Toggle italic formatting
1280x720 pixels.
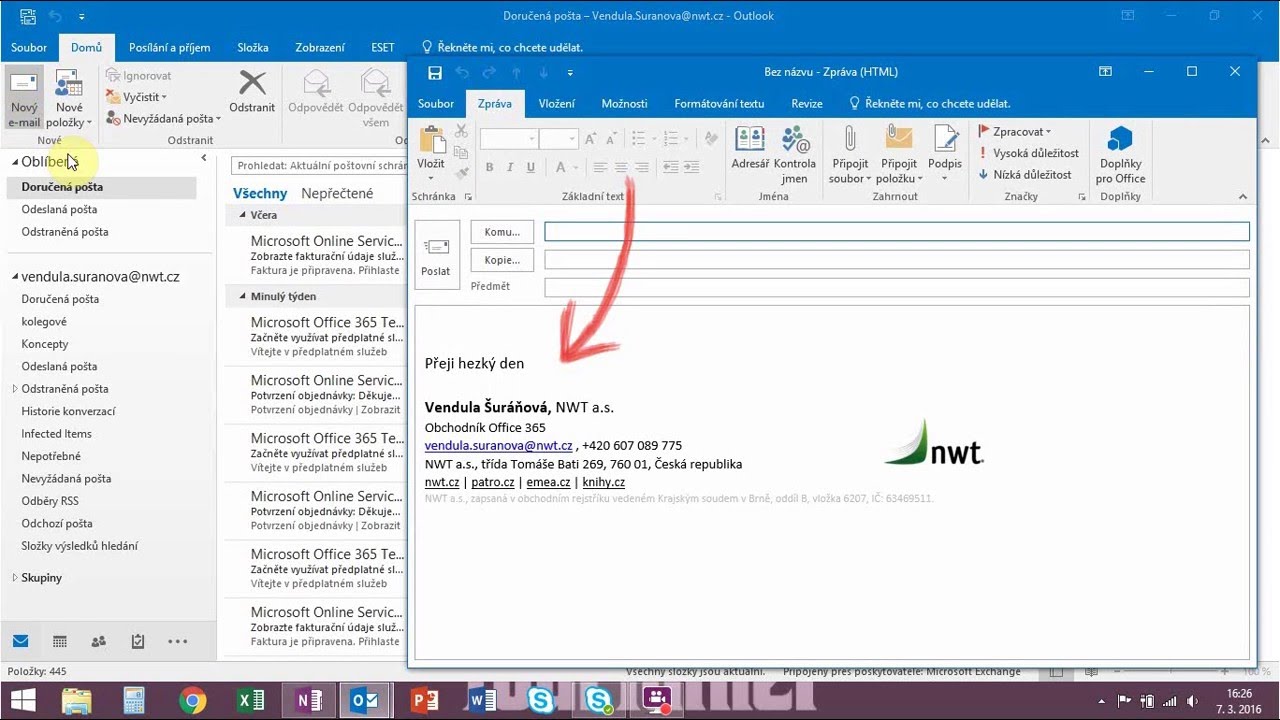510,167
